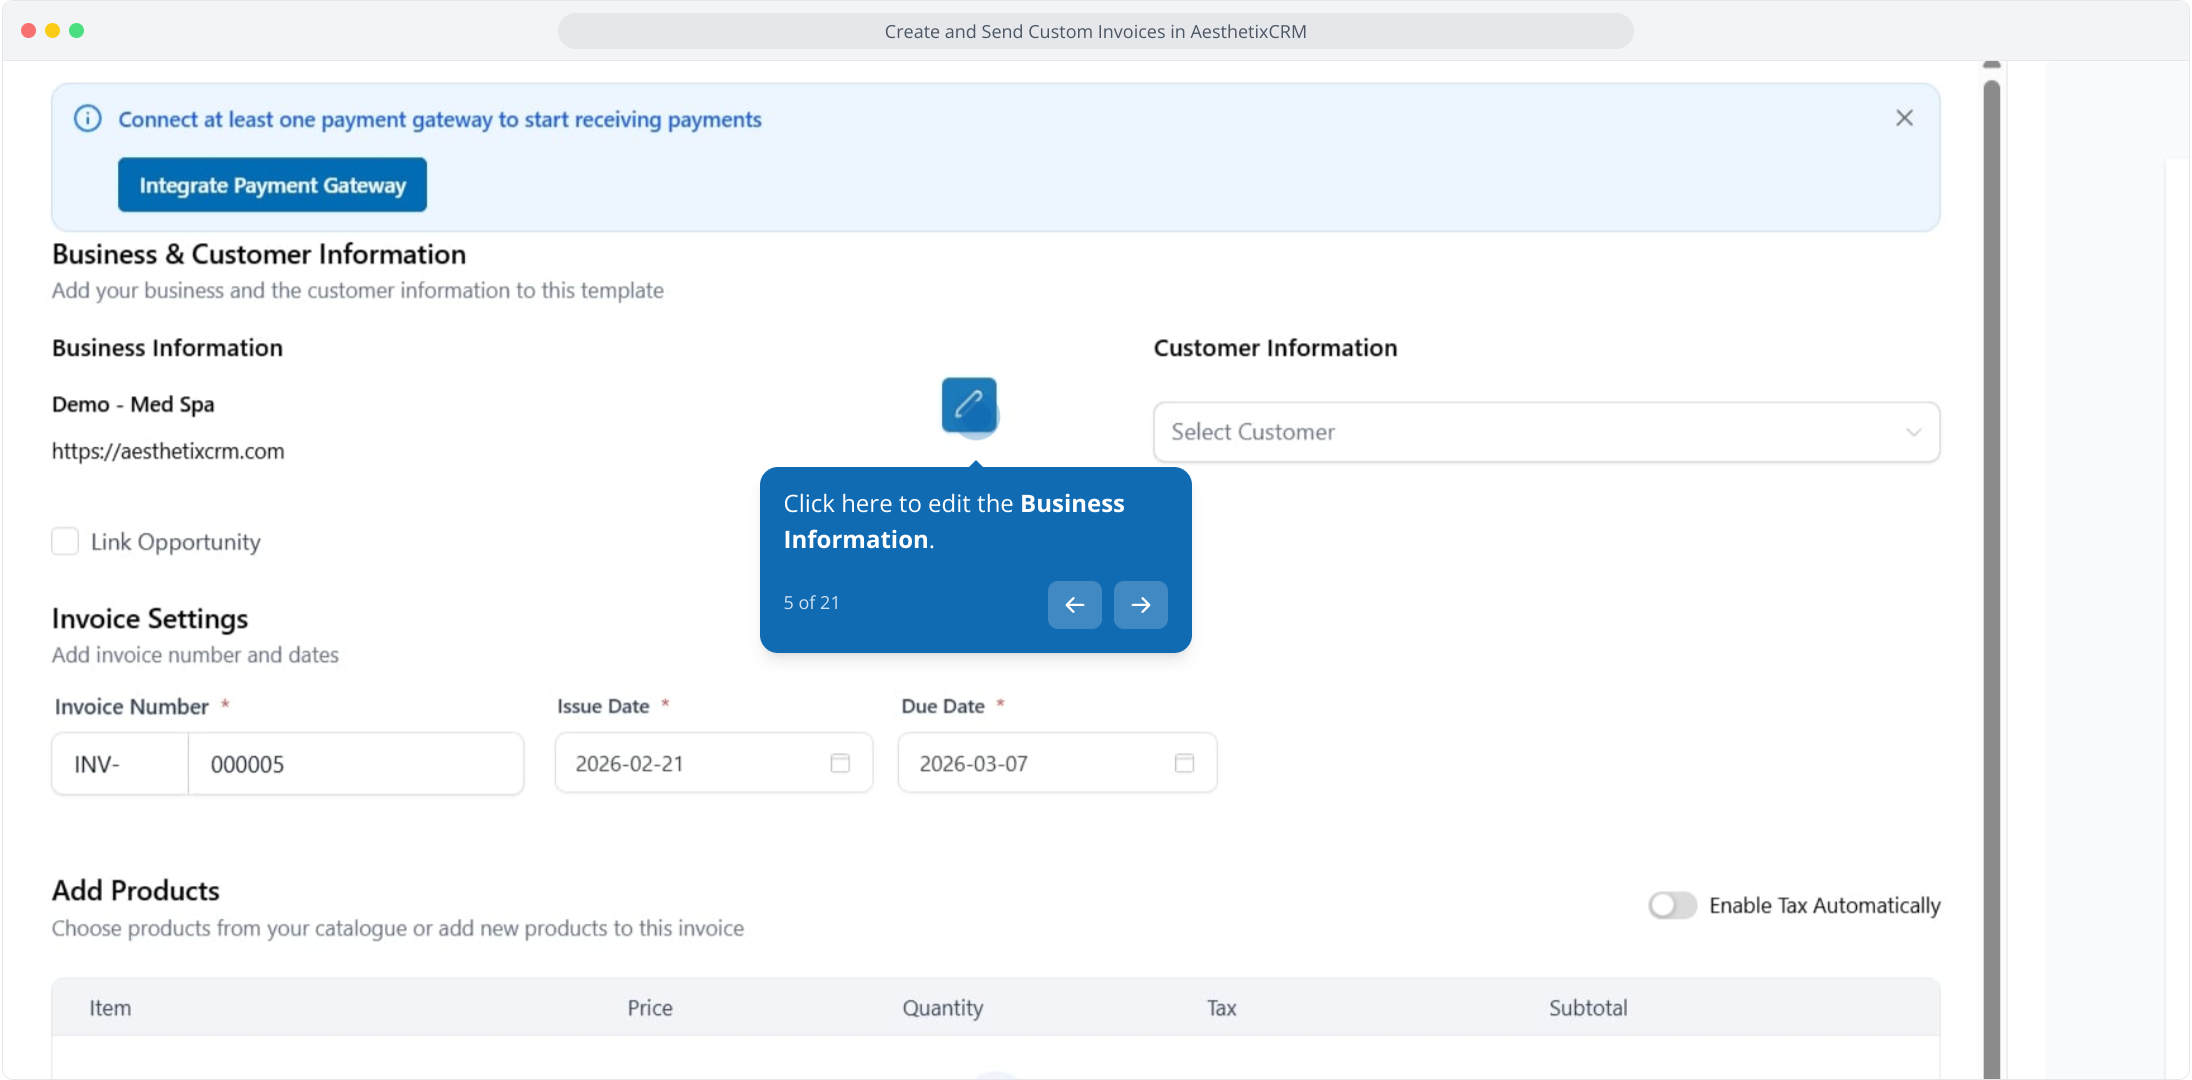2192x1080 pixels.
Task: Enable Tax Automatically toggle switch
Action: pyautogui.click(x=1672, y=905)
